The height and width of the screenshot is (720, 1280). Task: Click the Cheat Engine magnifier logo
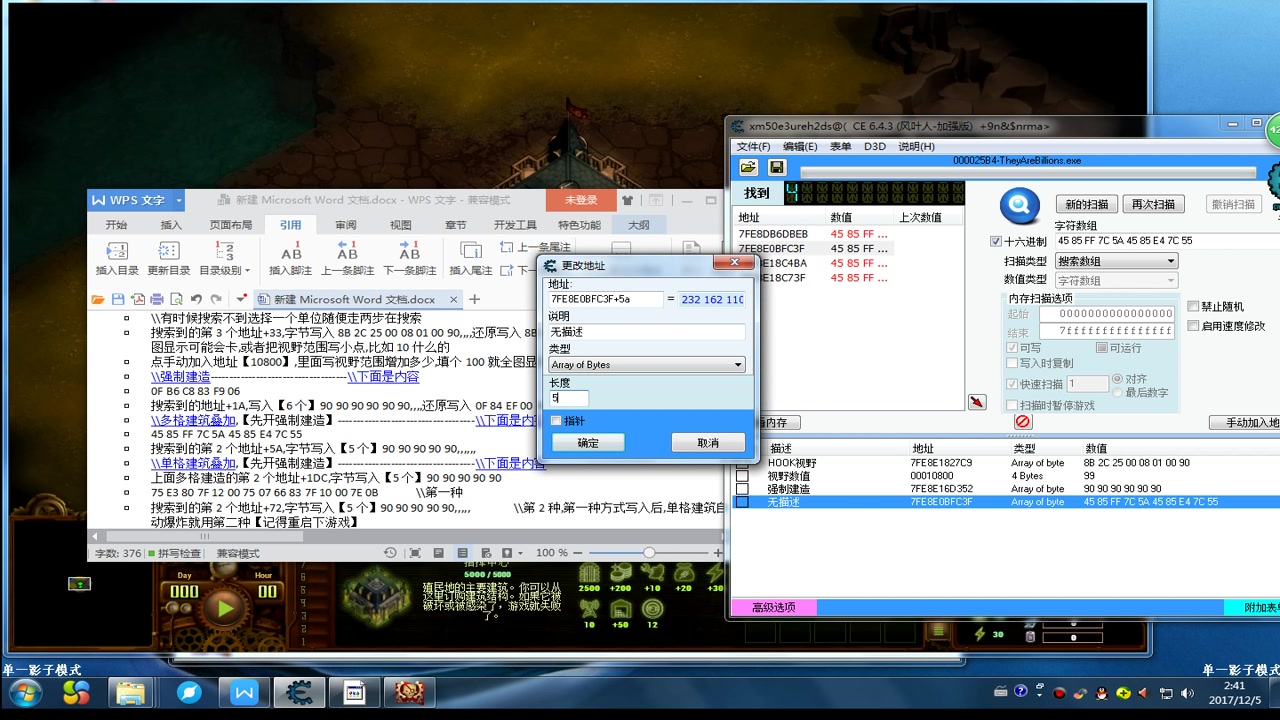(x=1020, y=205)
